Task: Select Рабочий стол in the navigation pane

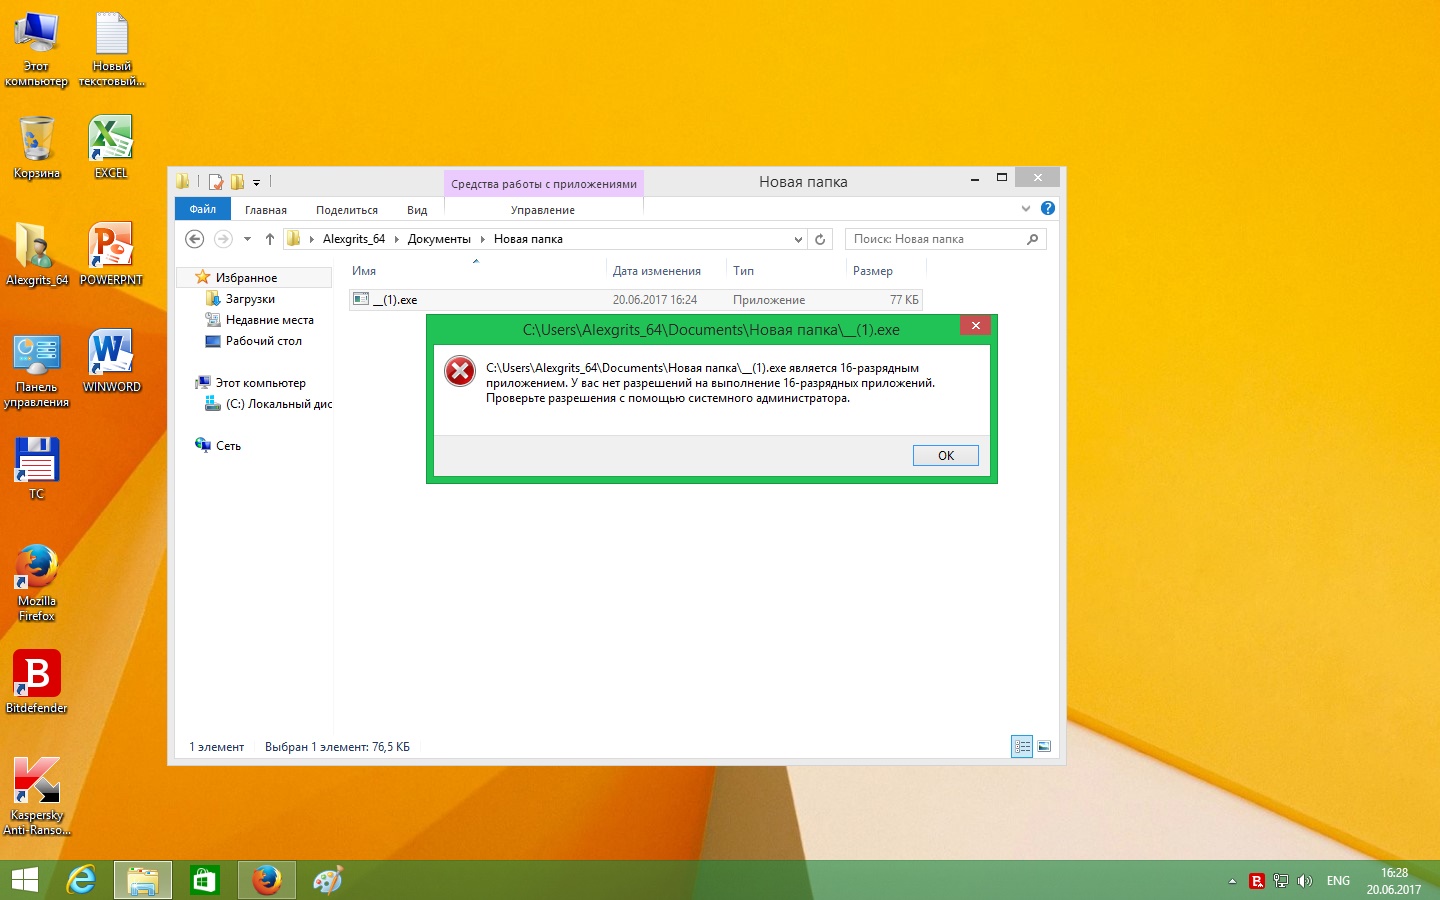Action: (x=263, y=341)
